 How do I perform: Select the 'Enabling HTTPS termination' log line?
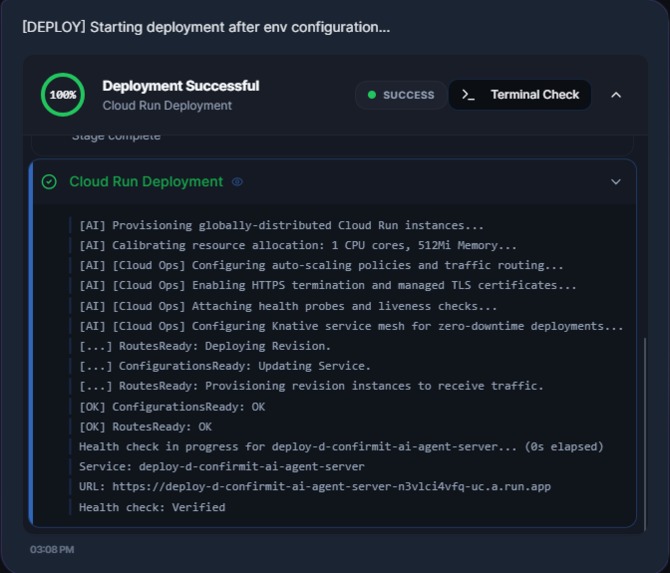(x=328, y=285)
